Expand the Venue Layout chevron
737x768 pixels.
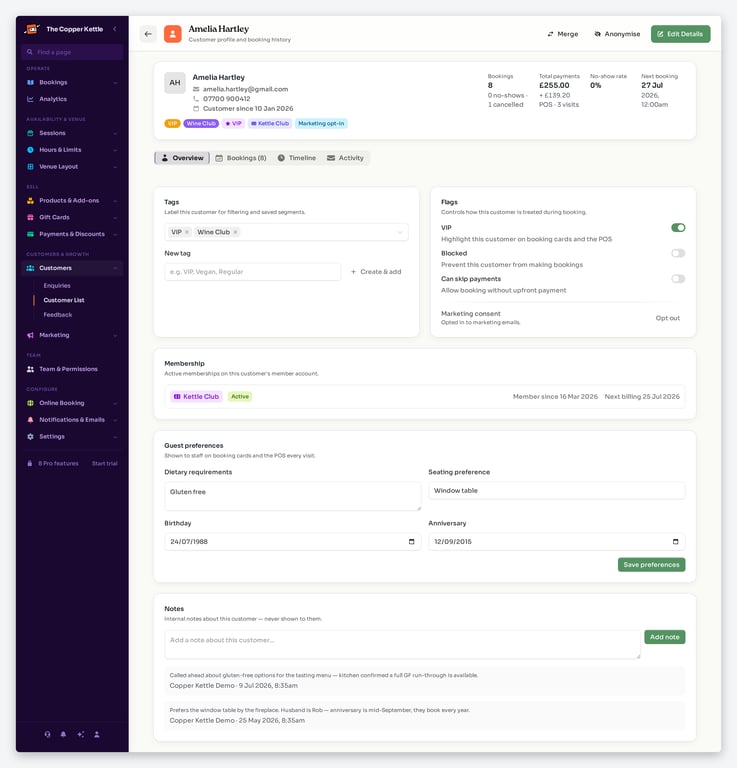tap(115, 167)
